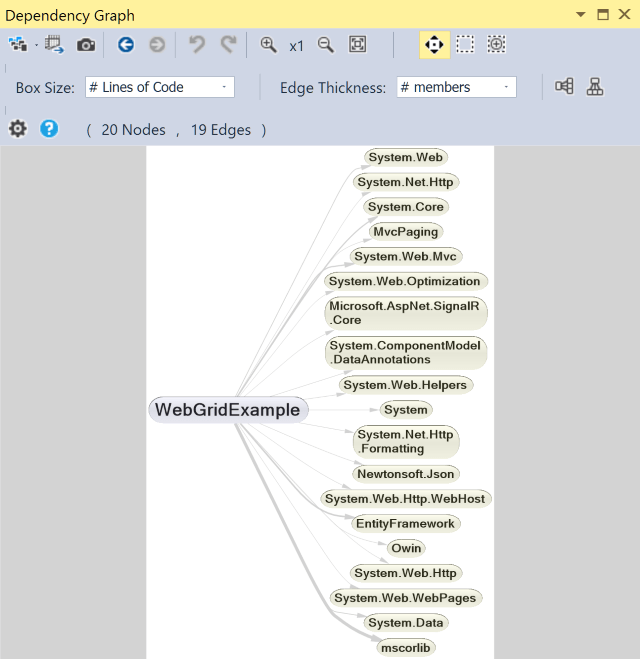This screenshot has height=659, width=640.
Task: Click the System.Web.Http node
Action: click(406, 573)
